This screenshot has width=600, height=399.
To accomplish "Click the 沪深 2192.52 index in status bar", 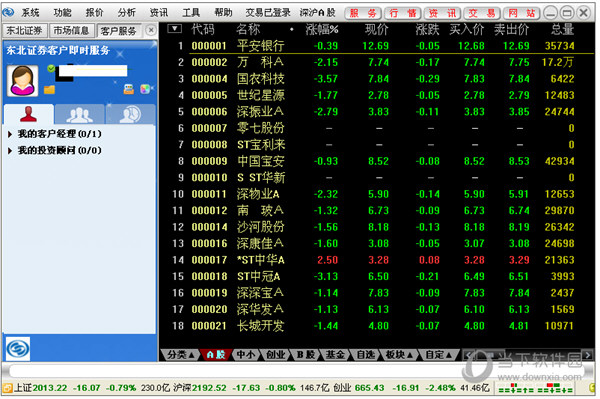I will point(200,388).
